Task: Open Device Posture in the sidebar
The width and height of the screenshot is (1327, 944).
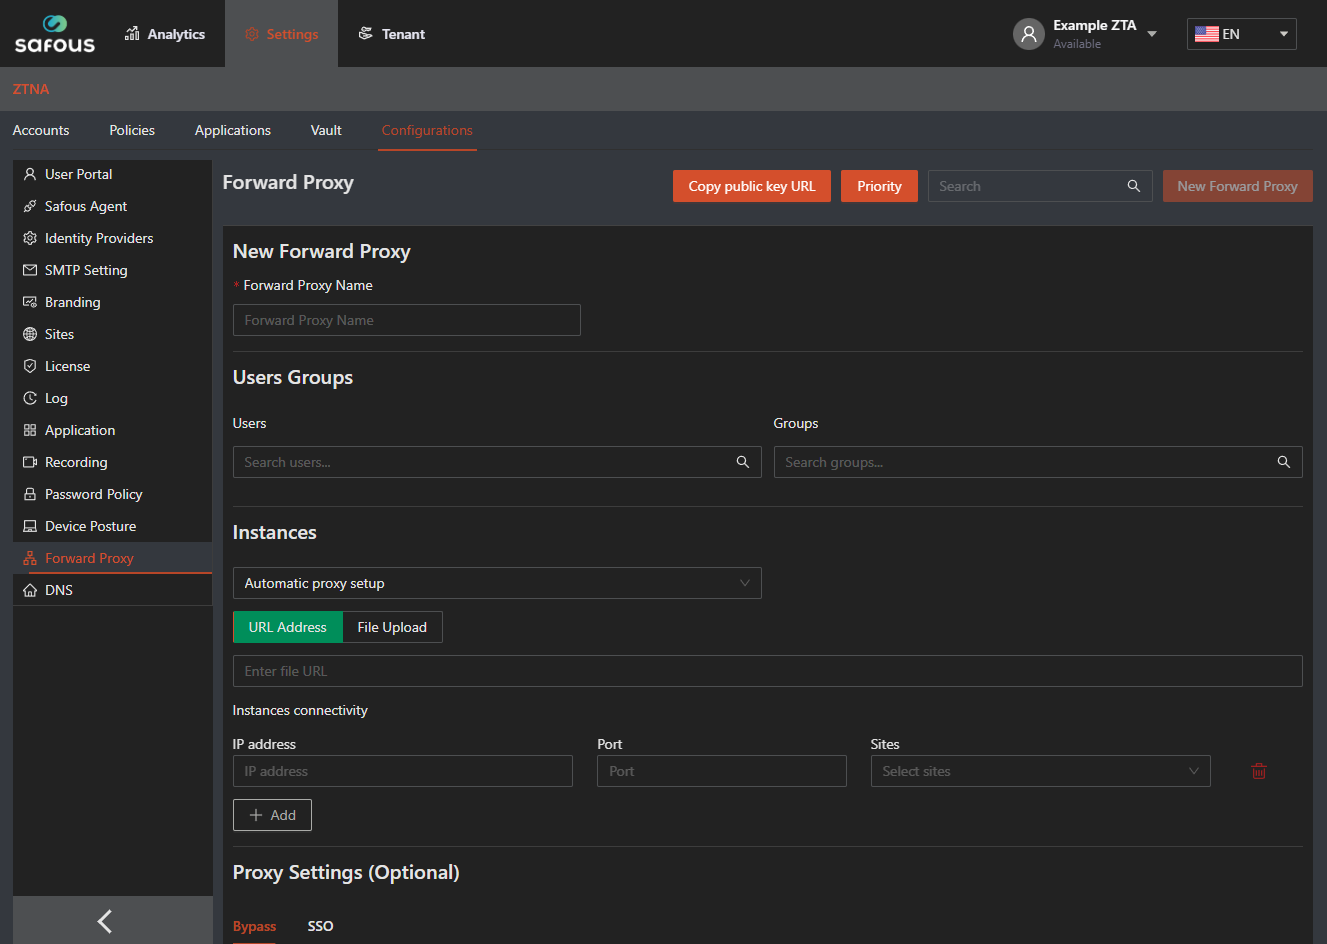Action: 90,526
